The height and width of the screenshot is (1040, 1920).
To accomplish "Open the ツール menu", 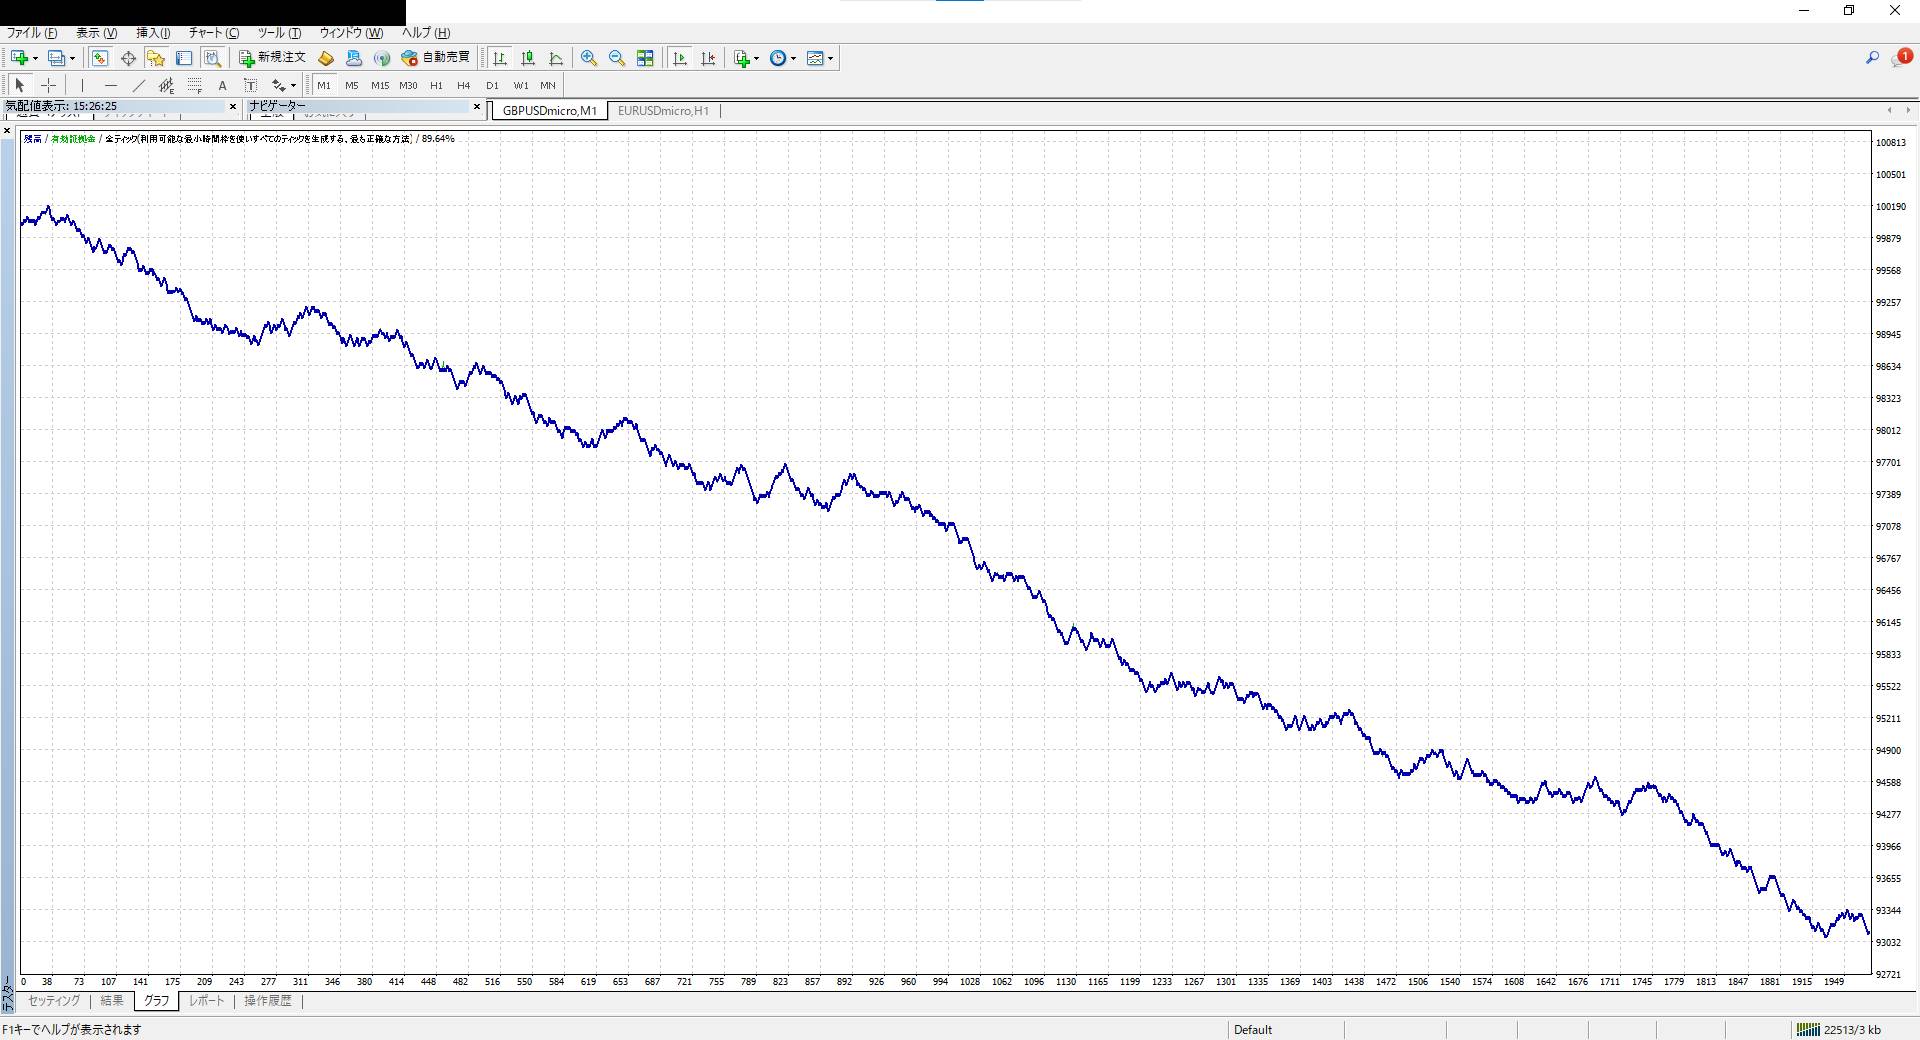I will coord(279,33).
